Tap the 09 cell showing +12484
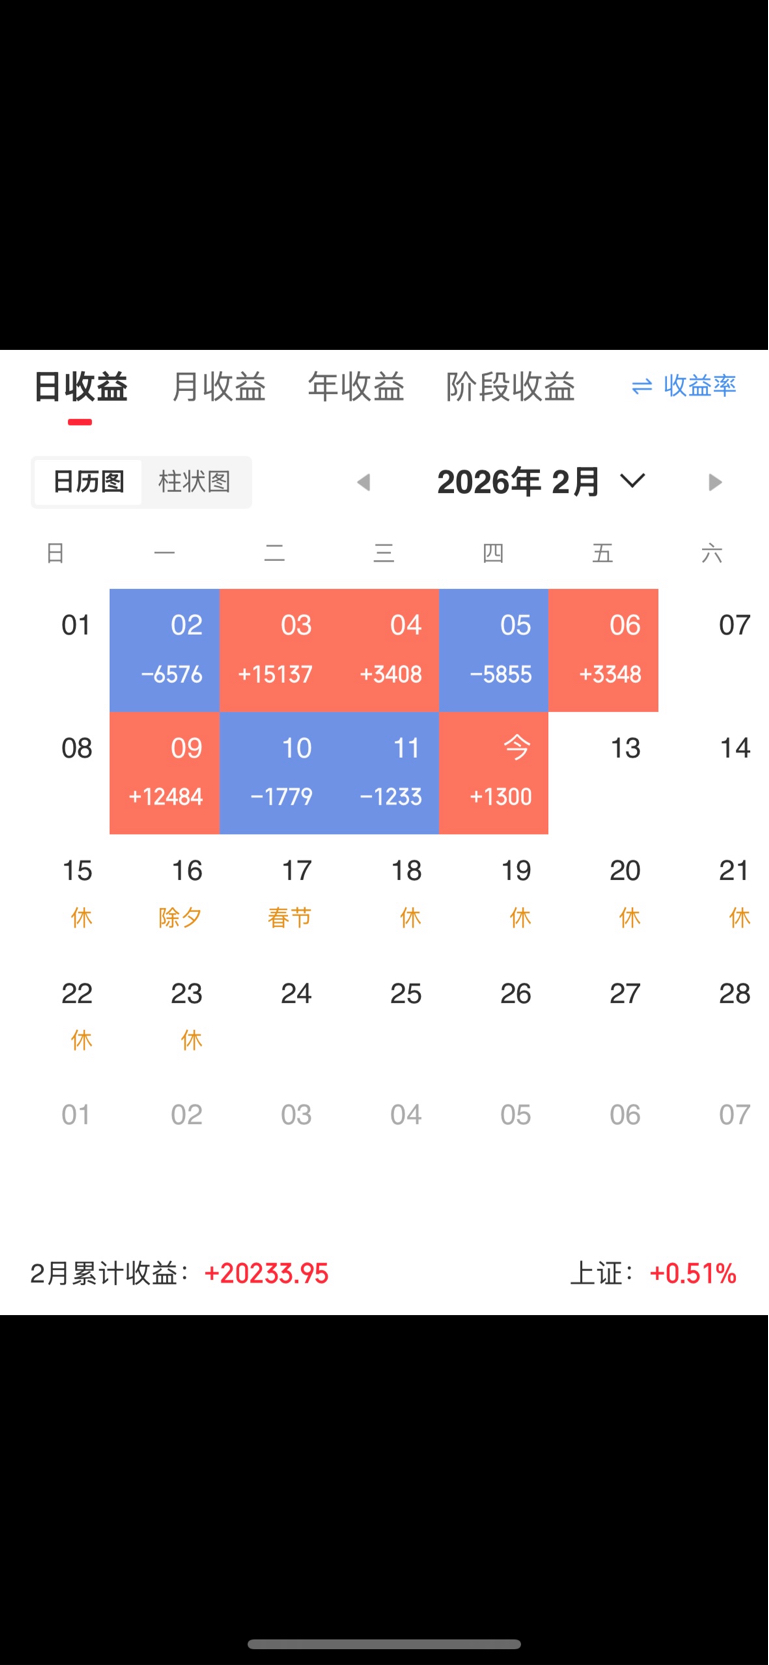Image resolution: width=769 pixels, height=1665 pixels. pyautogui.click(x=165, y=773)
